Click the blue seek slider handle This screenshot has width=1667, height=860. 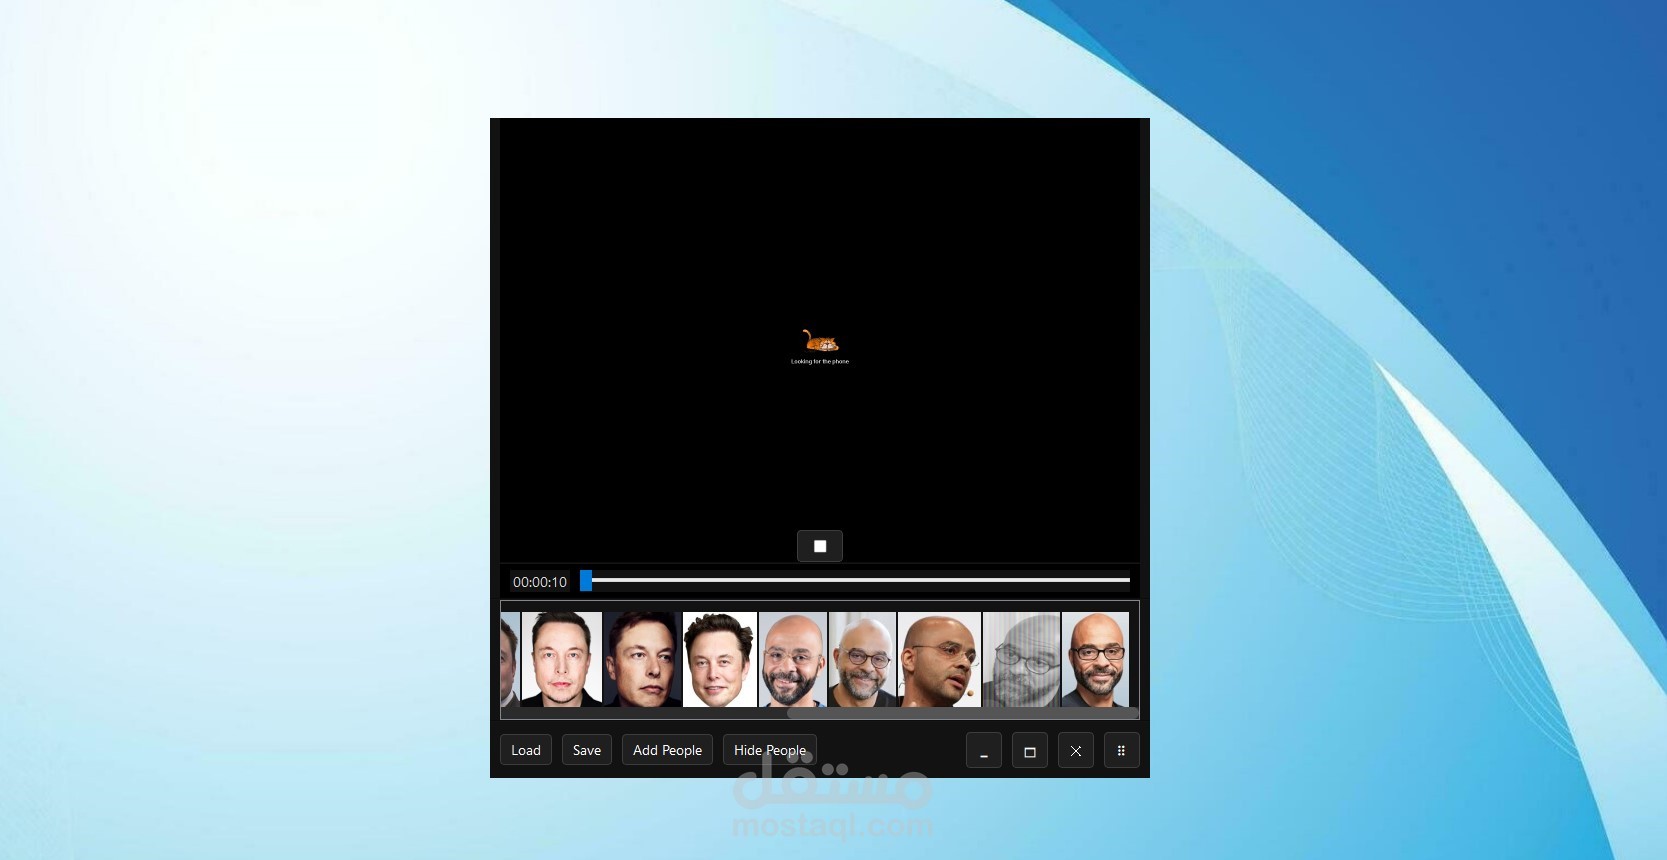click(x=586, y=580)
